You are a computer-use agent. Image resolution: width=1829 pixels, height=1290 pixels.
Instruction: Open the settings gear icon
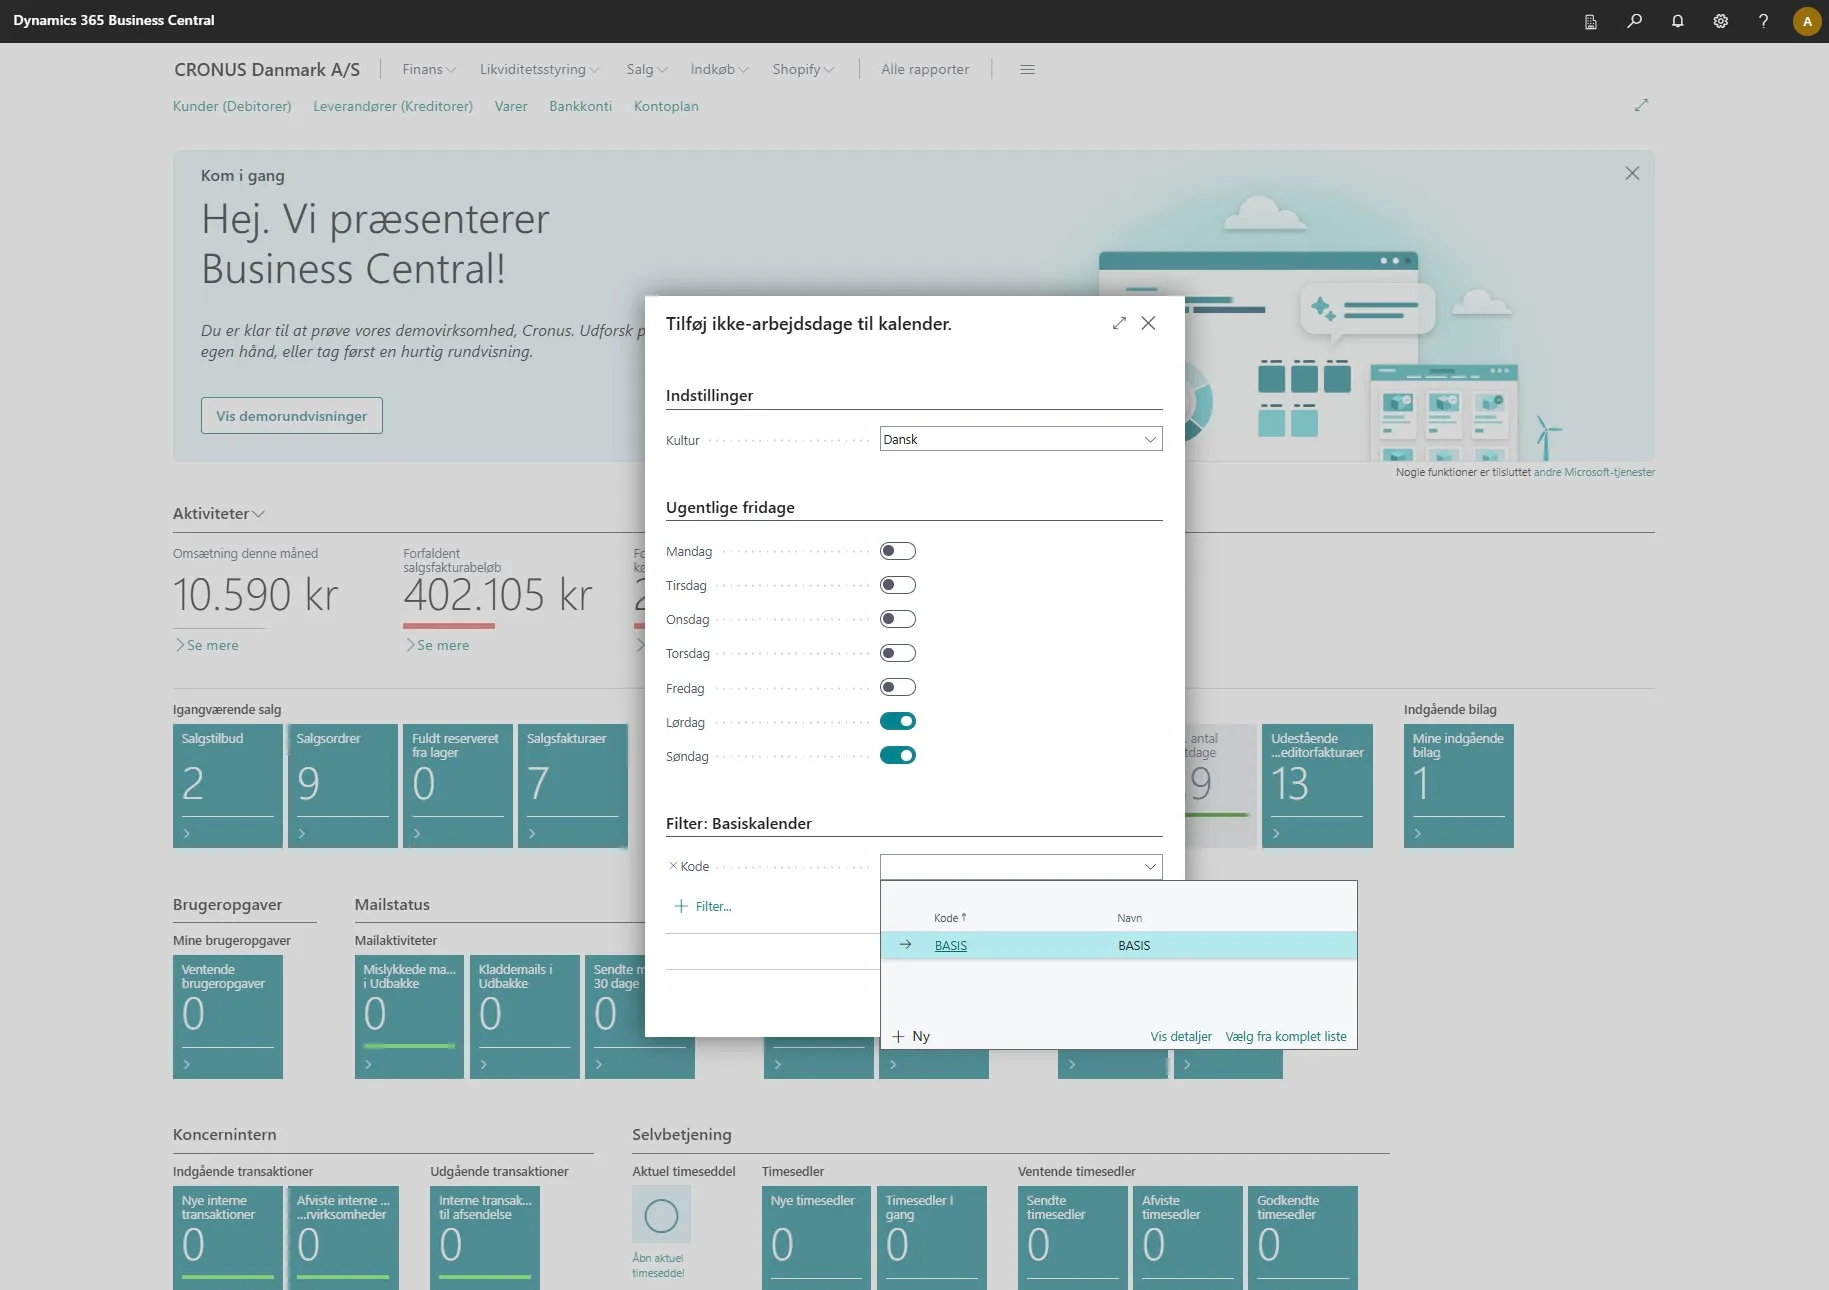[1720, 21]
